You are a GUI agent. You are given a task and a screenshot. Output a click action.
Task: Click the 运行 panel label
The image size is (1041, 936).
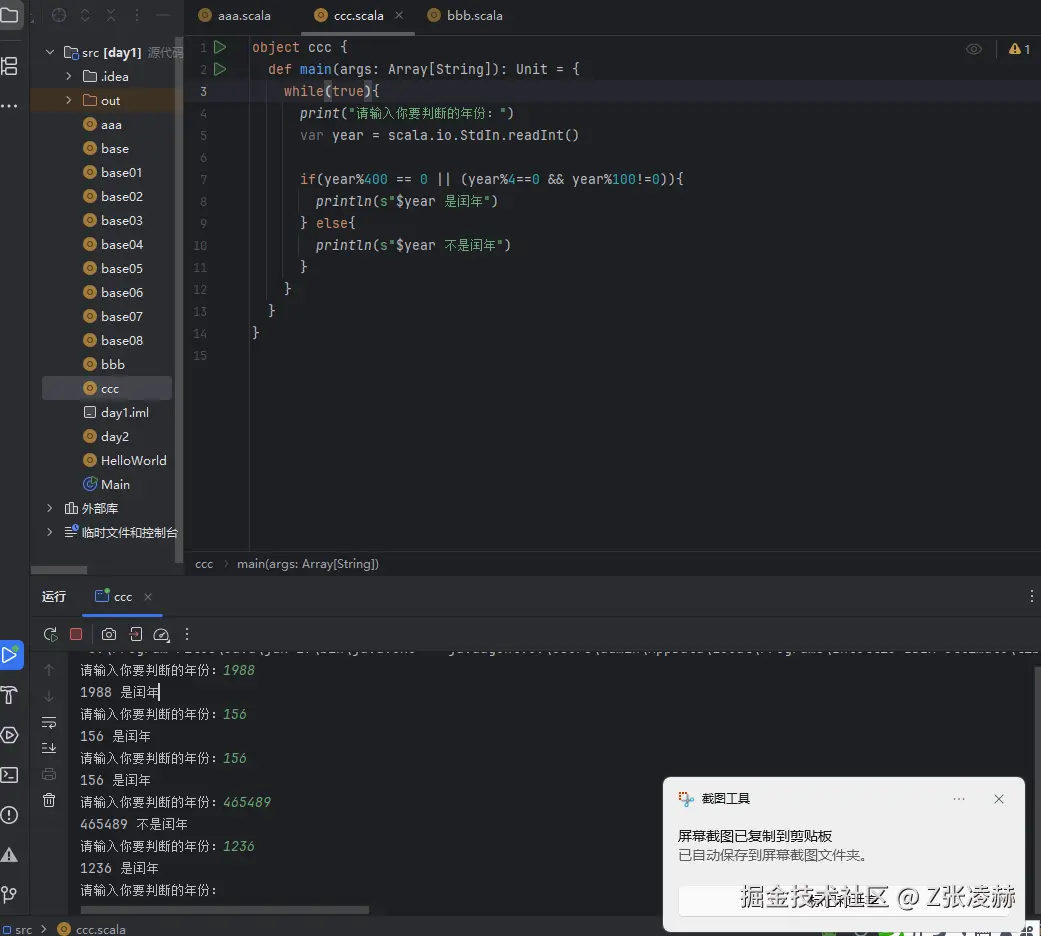54,597
